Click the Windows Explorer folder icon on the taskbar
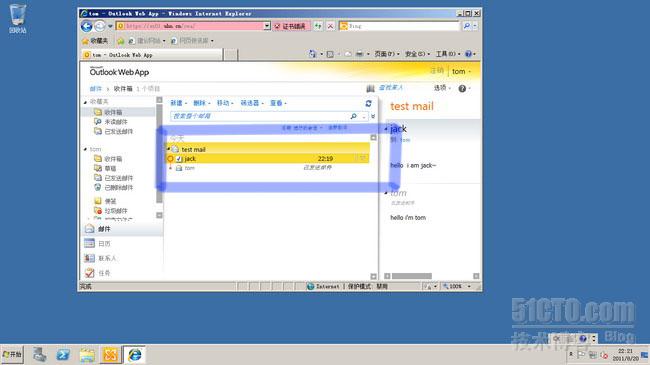This screenshot has height=365, width=650. [x=87, y=355]
